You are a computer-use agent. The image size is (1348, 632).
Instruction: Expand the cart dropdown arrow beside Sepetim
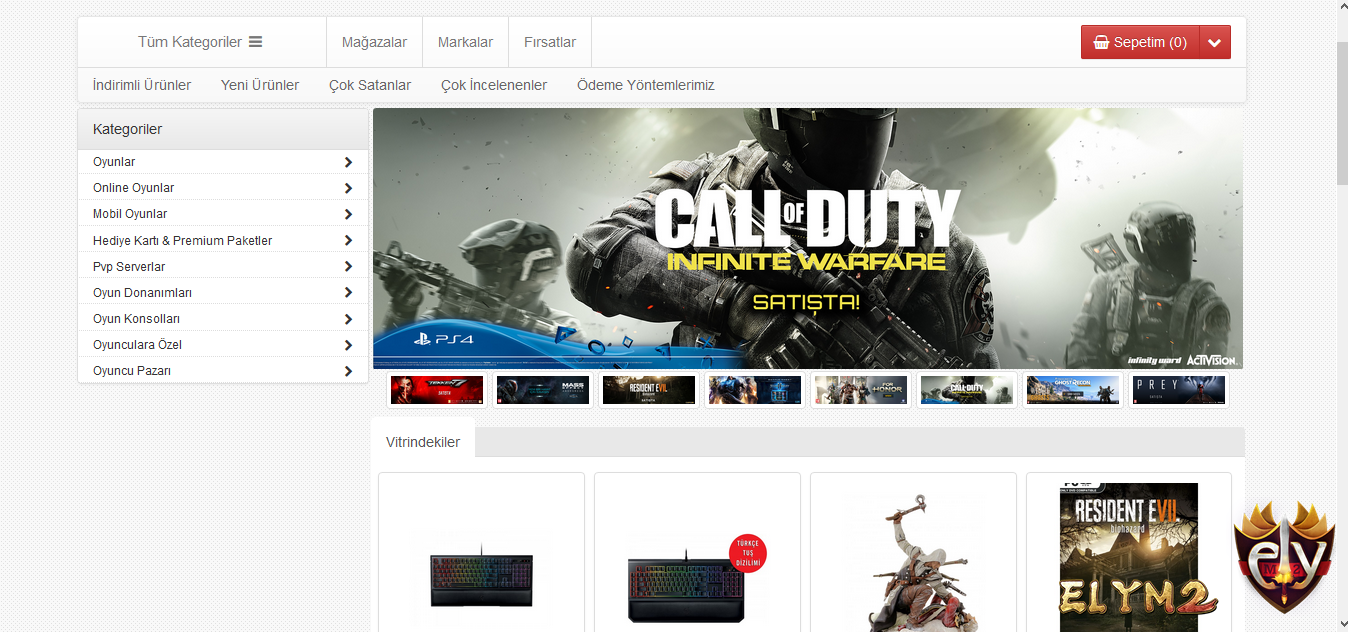point(1215,42)
